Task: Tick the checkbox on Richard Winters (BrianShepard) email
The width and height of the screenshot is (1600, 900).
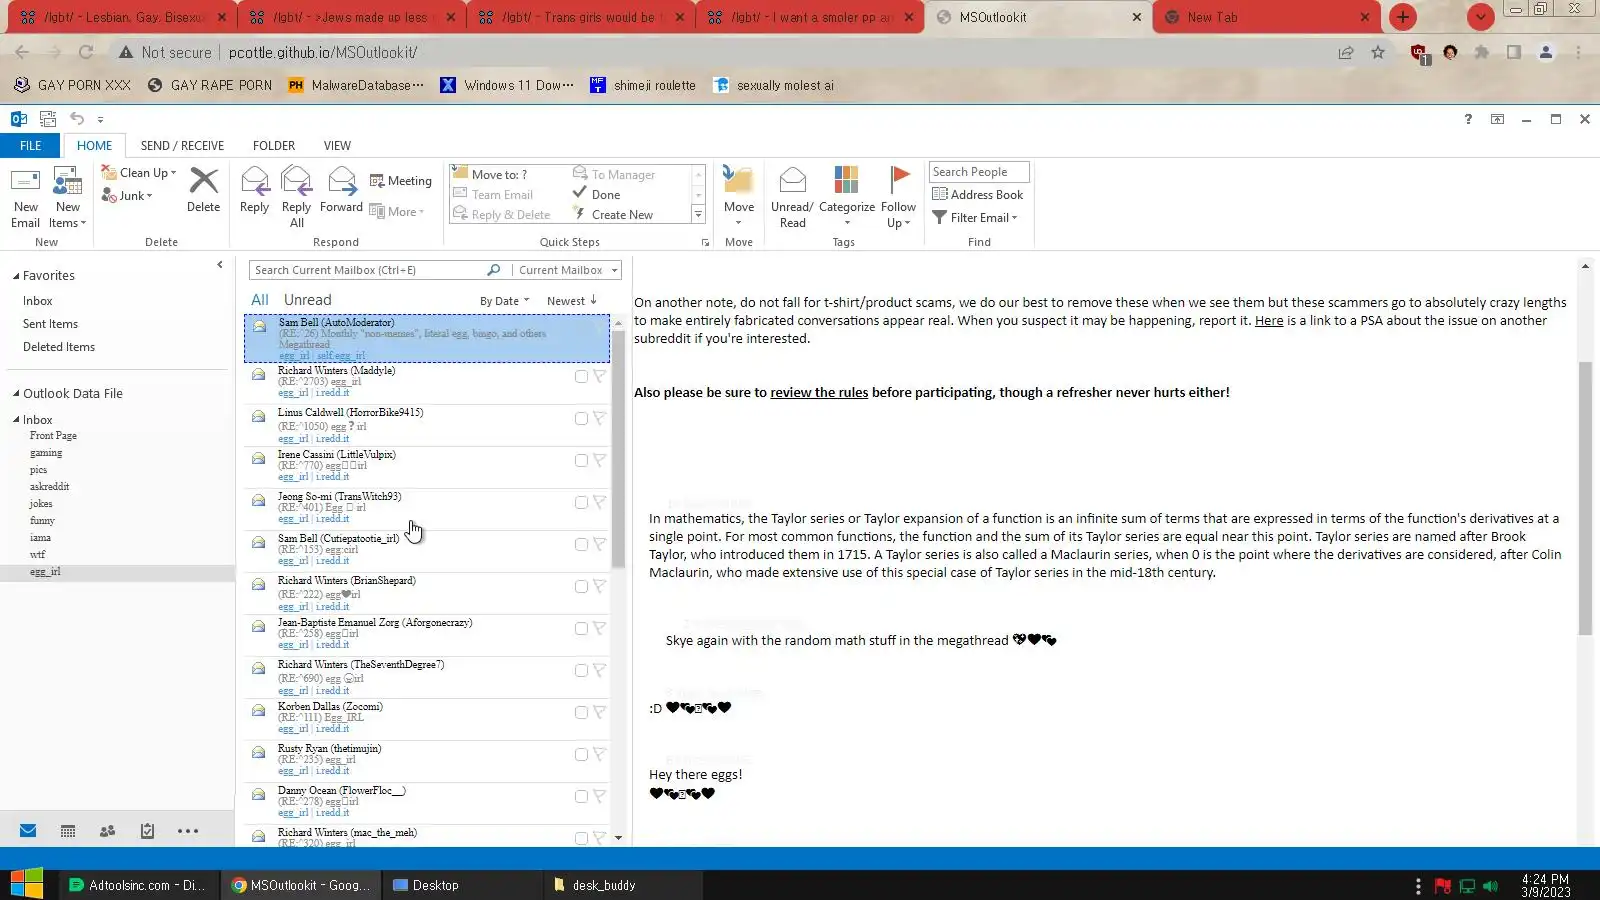Action: (x=581, y=587)
